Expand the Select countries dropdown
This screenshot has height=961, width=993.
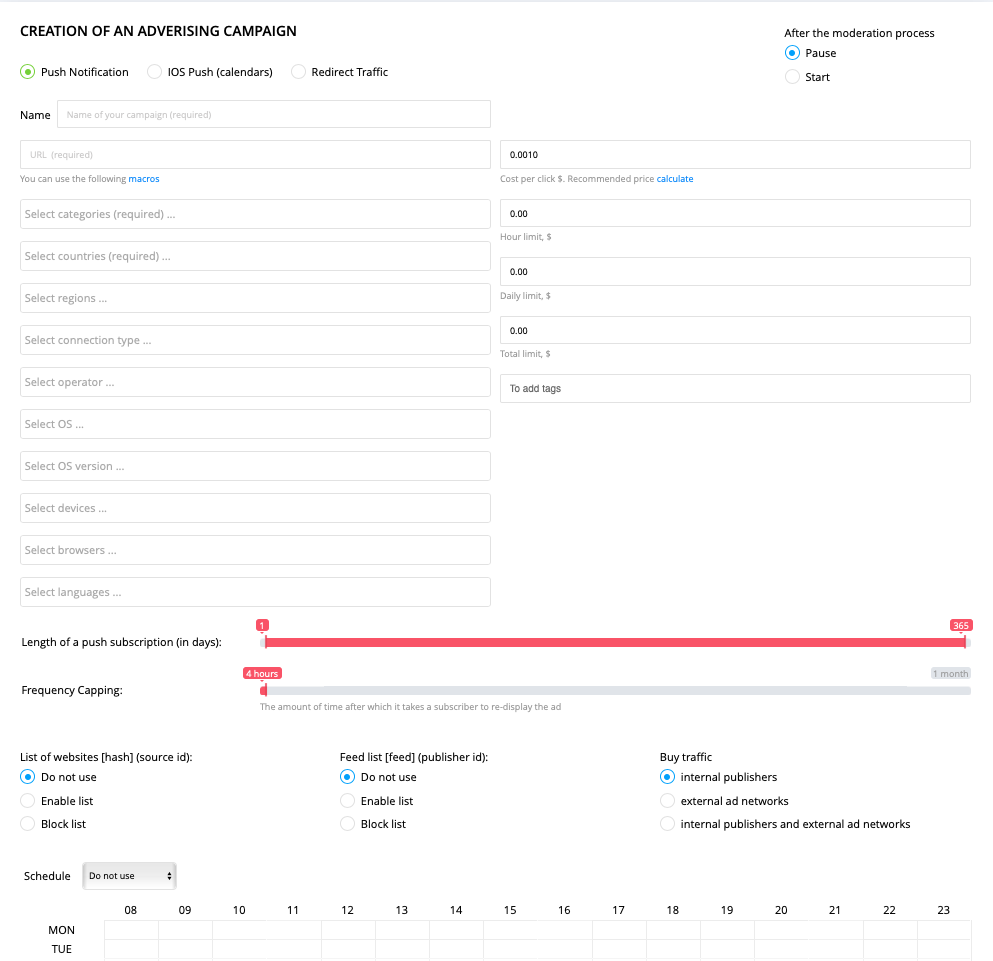[x=255, y=256]
